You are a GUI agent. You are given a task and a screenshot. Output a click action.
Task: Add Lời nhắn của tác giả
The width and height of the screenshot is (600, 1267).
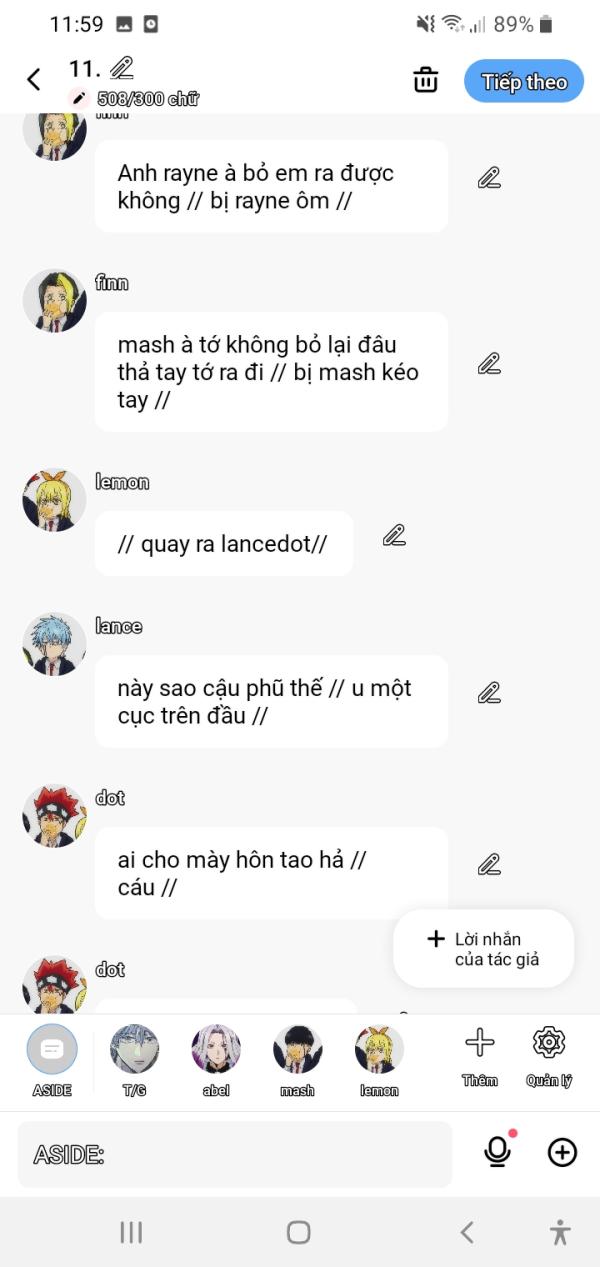[484, 948]
